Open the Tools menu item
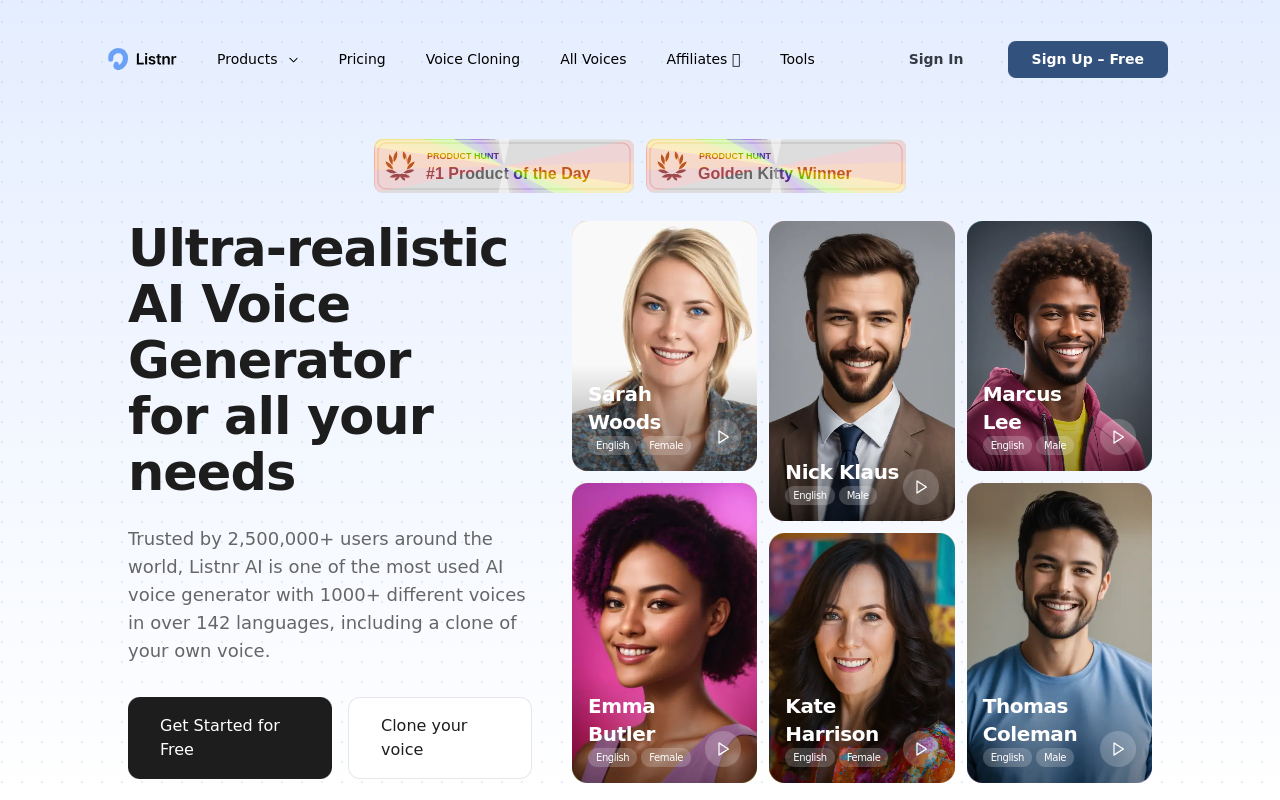1280x800 pixels. pyautogui.click(x=797, y=59)
